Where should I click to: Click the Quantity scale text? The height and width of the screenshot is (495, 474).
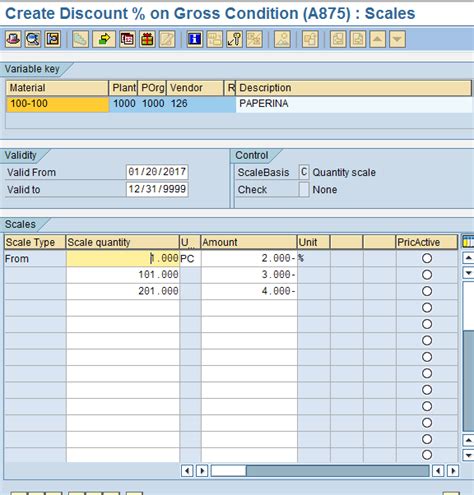click(x=344, y=172)
